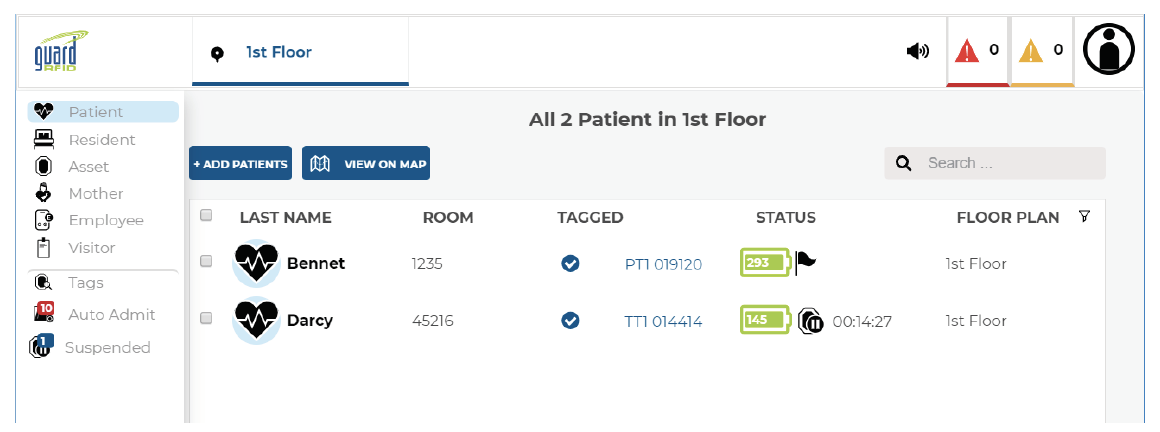1160x432 pixels.
Task: Check the box for patient Darcy
Action: (206, 317)
